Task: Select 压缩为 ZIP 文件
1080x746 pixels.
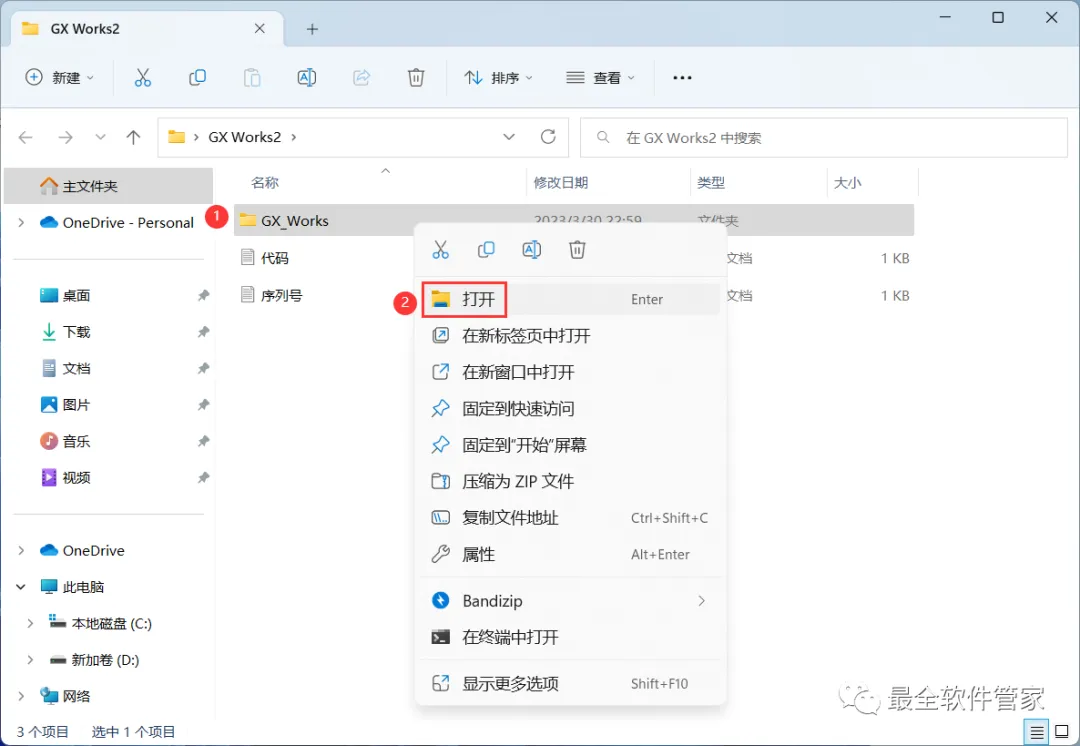Action: coord(571,481)
